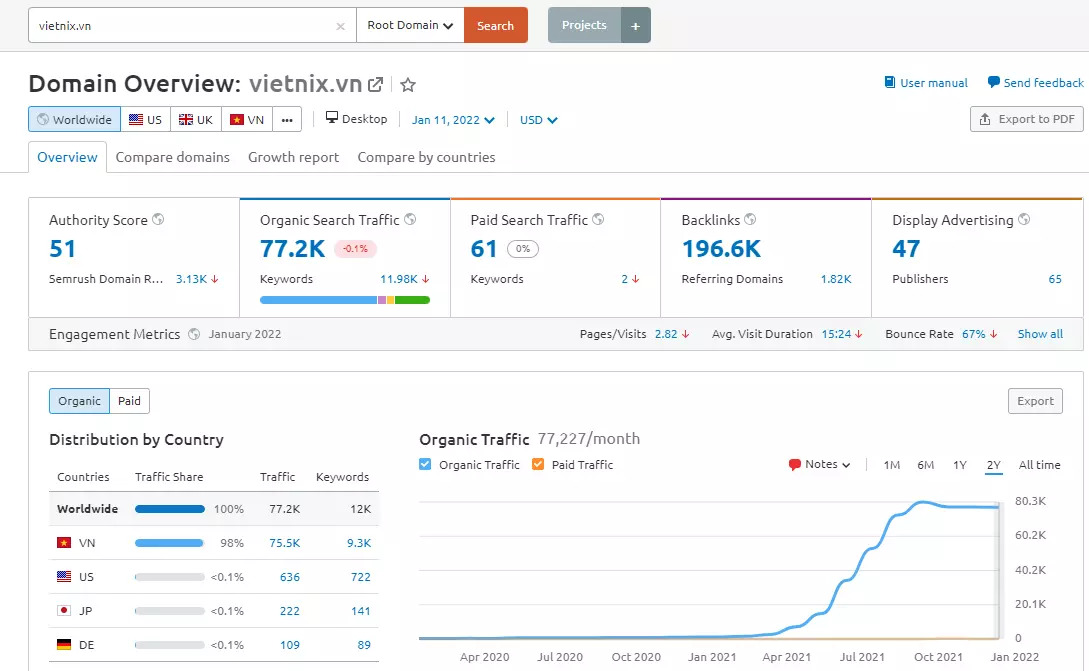This screenshot has width=1089, height=671.
Task: Open JP traffic value 222
Action: (x=290, y=611)
